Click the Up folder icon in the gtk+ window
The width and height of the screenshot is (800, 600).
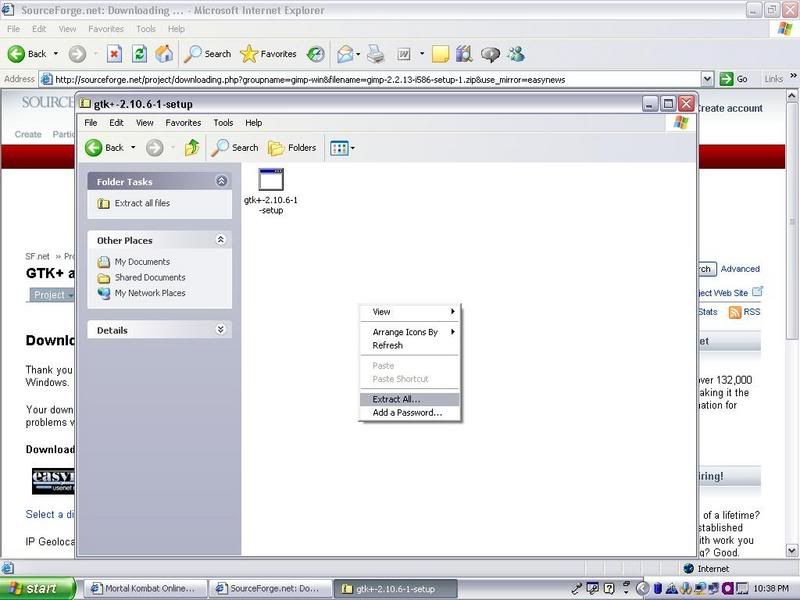pyautogui.click(x=192, y=148)
